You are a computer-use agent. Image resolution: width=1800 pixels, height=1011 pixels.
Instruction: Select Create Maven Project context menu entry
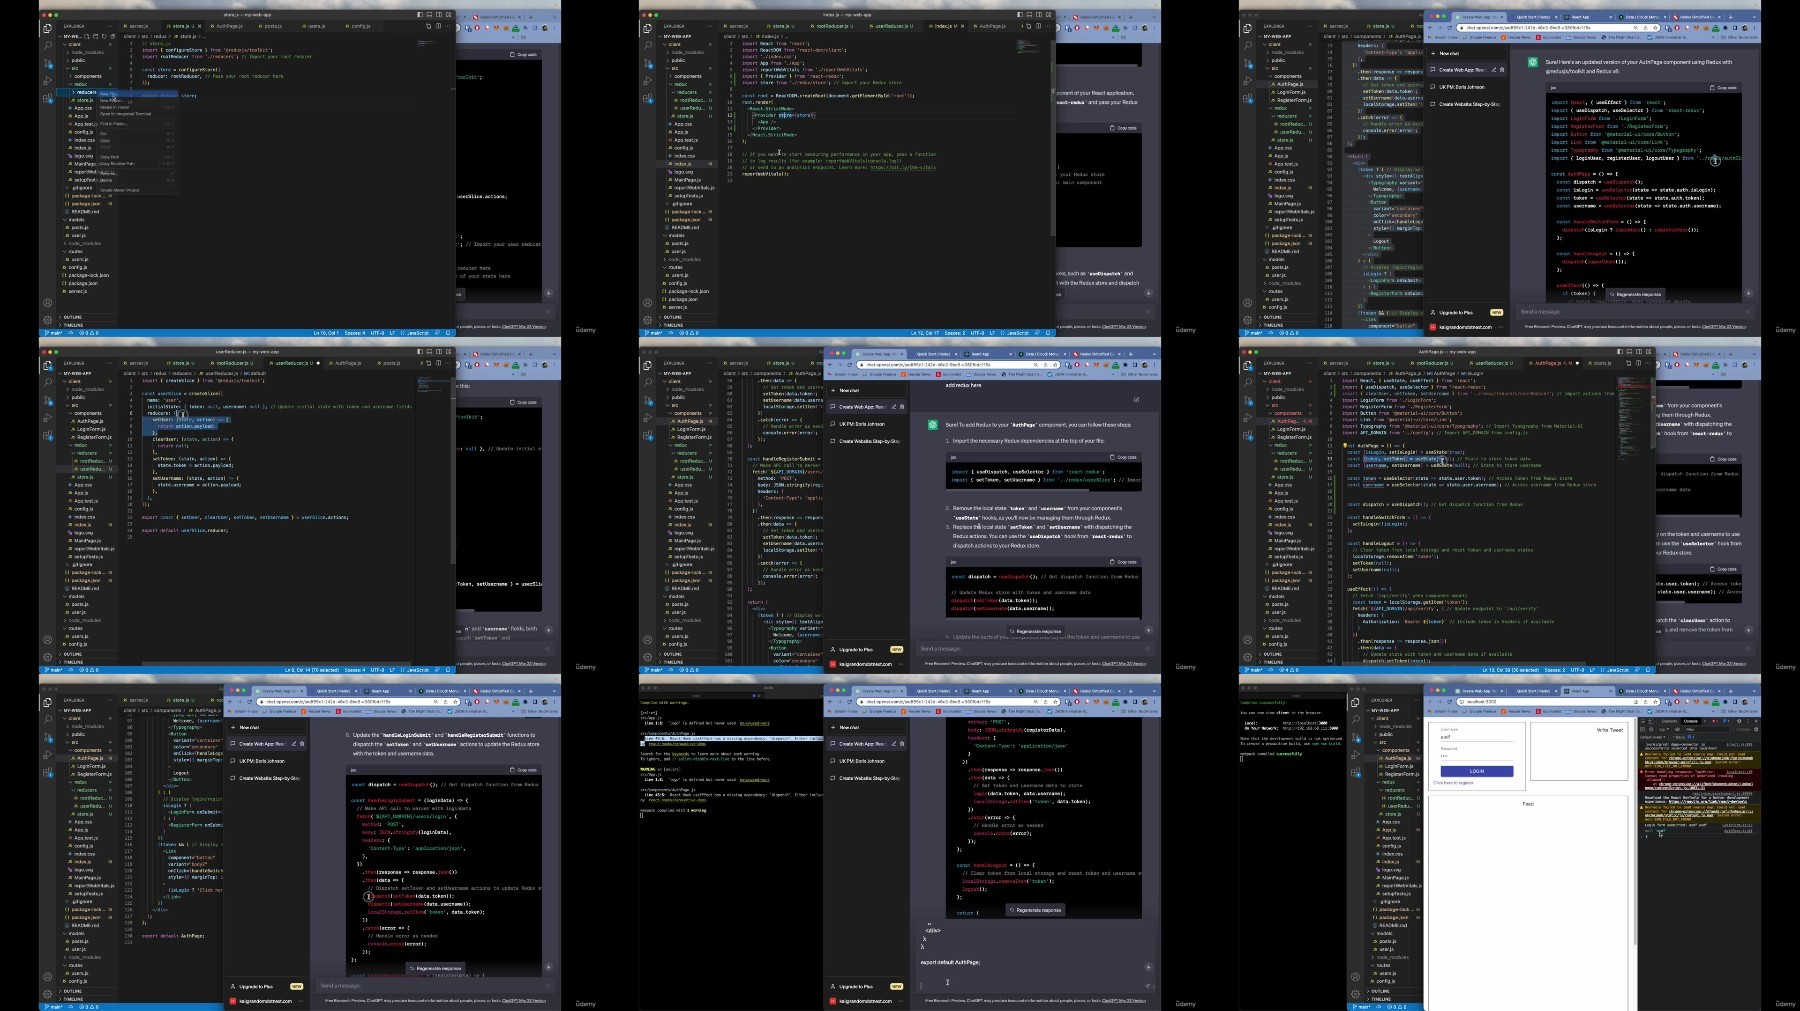(x=138, y=190)
